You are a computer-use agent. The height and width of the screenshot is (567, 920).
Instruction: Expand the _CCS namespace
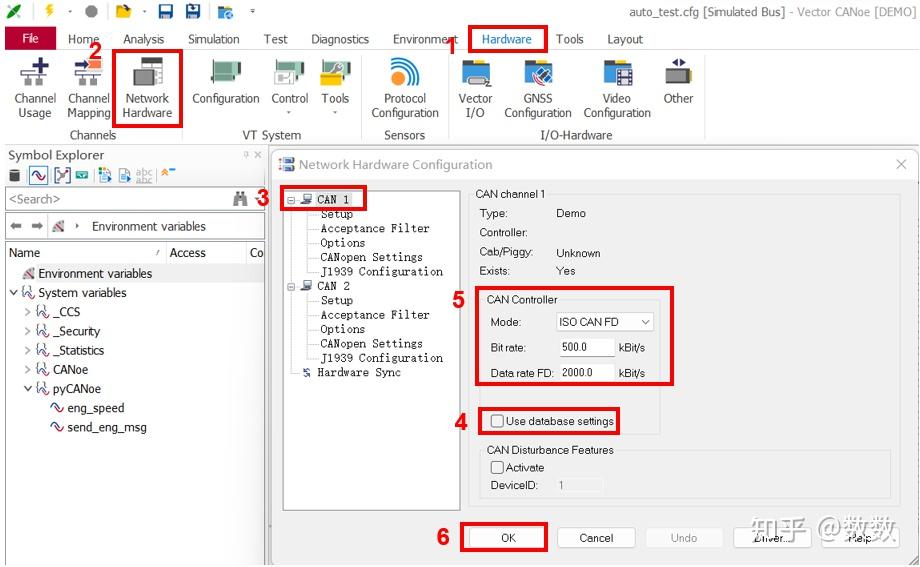coord(27,312)
